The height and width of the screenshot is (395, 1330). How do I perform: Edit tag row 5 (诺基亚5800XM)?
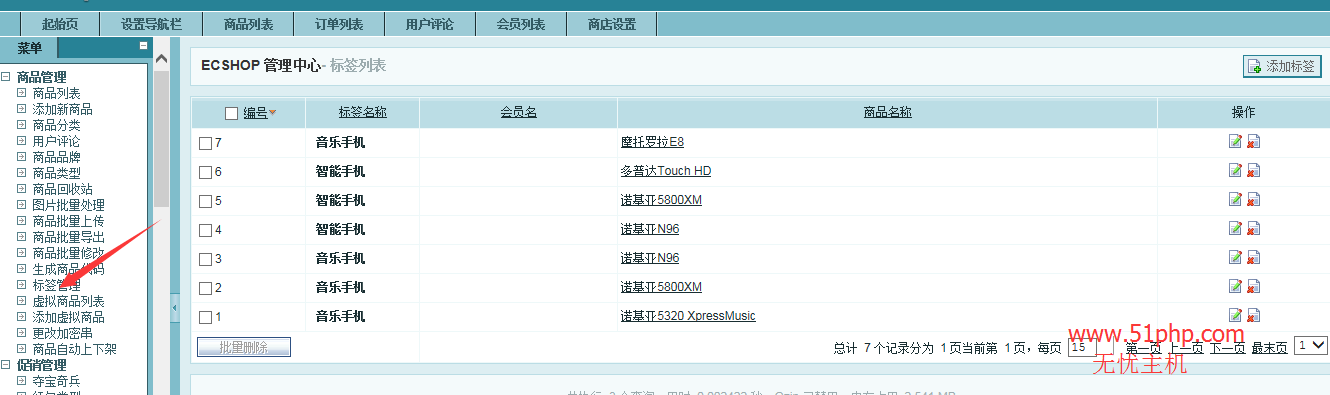(1235, 200)
